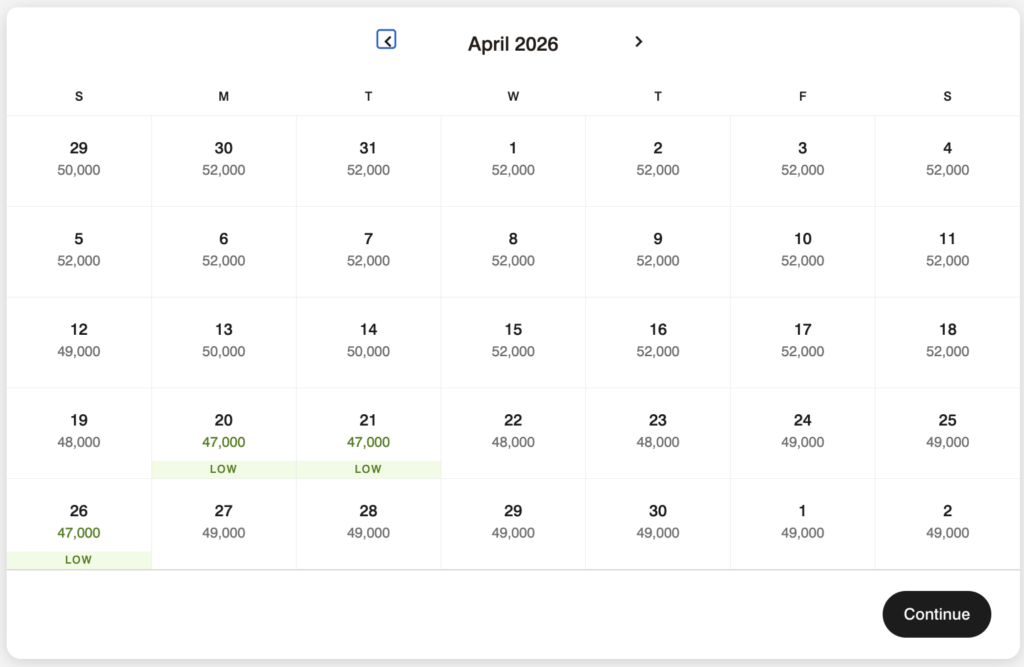Select Saturday April 18

pyautogui.click(x=947, y=340)
